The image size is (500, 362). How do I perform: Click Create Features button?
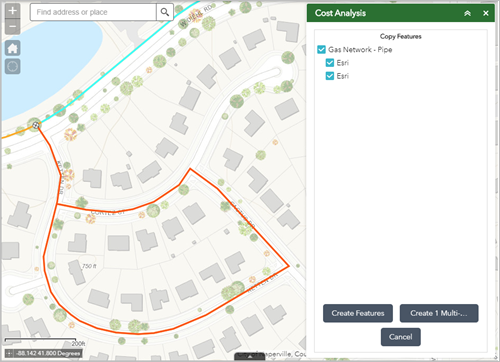358,313
